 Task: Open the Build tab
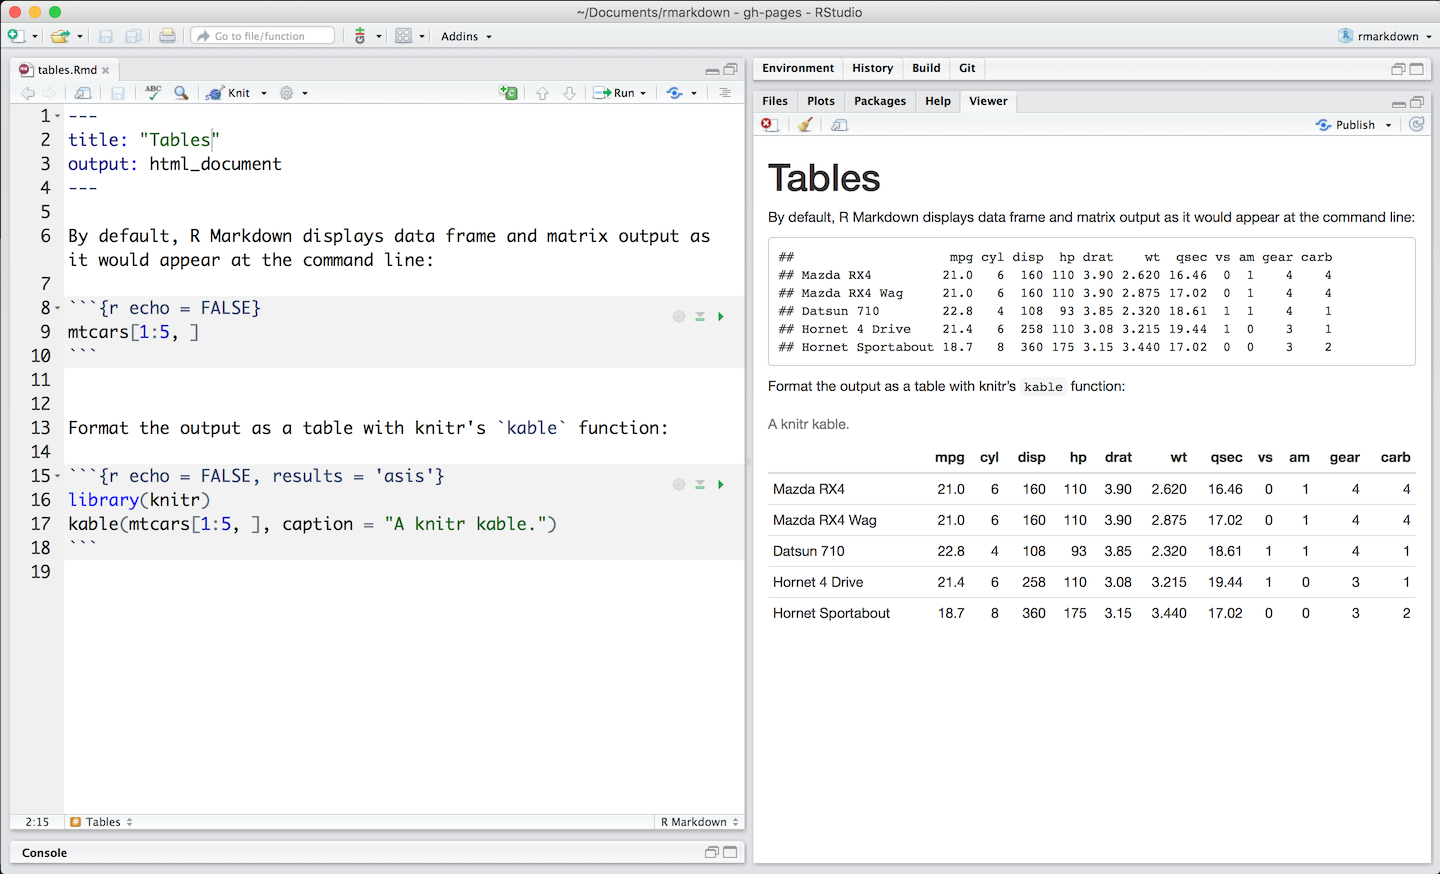coord(926,68)
